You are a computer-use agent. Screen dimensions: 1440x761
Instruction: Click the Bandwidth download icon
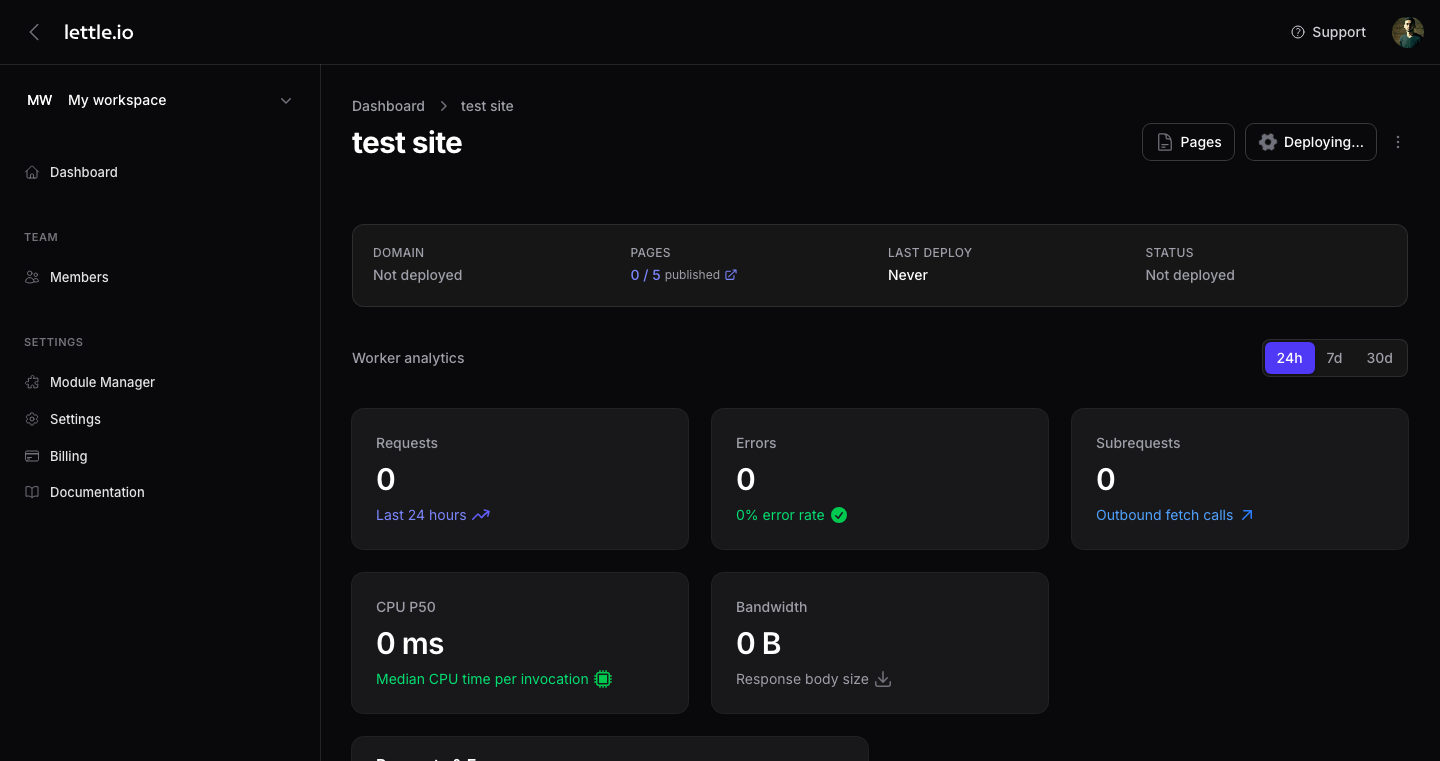pyautogui.click(x=883, y=679)
